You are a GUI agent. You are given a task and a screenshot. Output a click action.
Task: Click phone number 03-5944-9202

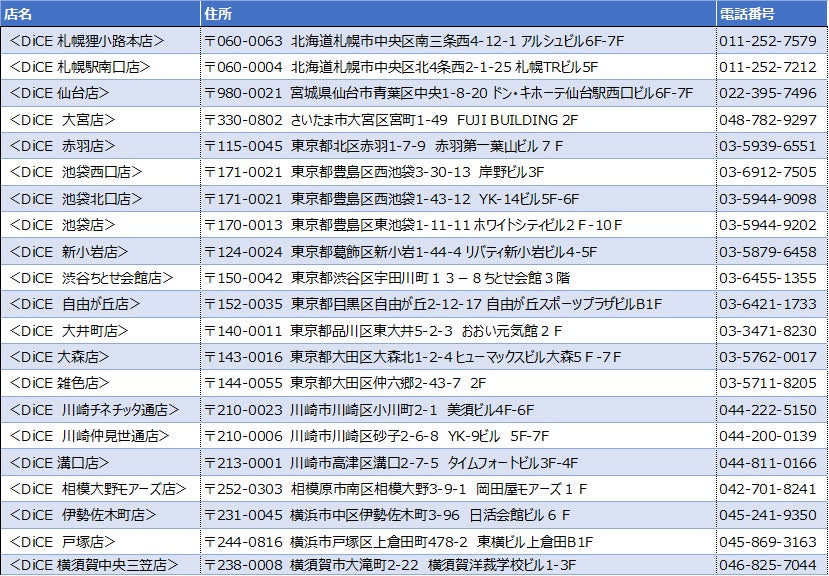tap(772, 225)
